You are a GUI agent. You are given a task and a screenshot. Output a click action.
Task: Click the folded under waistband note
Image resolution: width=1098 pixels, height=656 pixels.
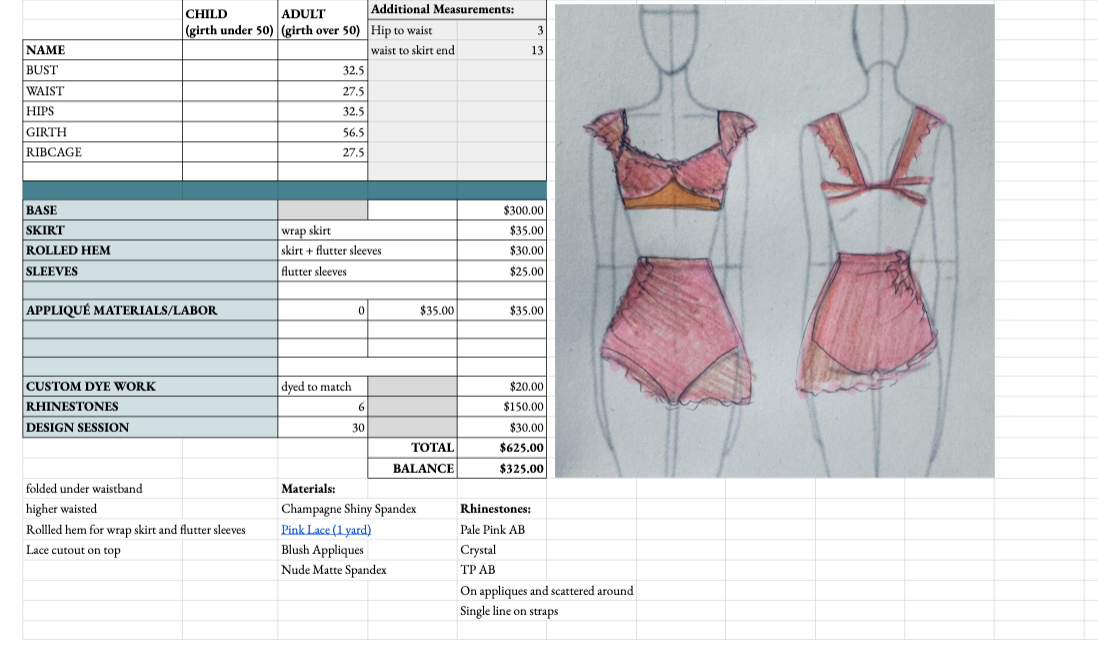pyautogui.click(x=84, y=489)
